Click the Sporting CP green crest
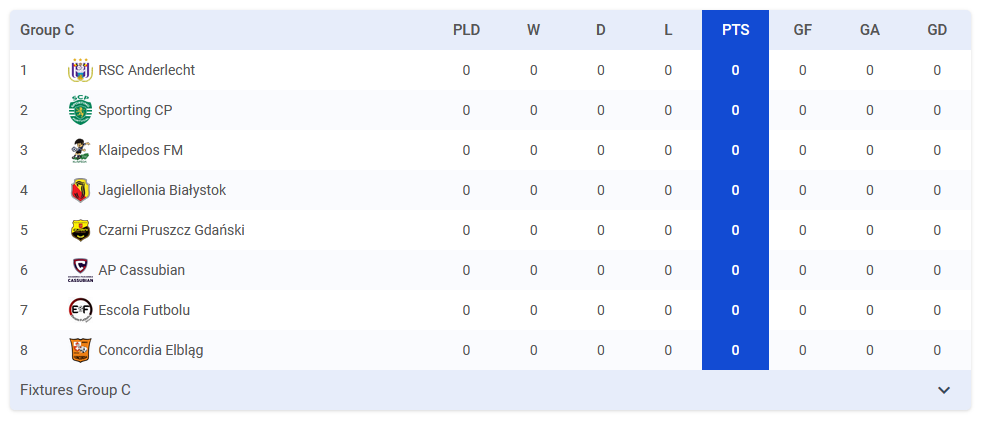981x426 pixels. coord(80,110)
